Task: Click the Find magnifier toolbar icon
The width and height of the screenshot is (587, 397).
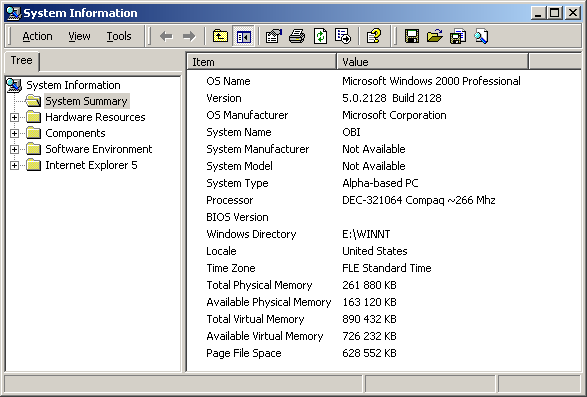Action: 481,36
